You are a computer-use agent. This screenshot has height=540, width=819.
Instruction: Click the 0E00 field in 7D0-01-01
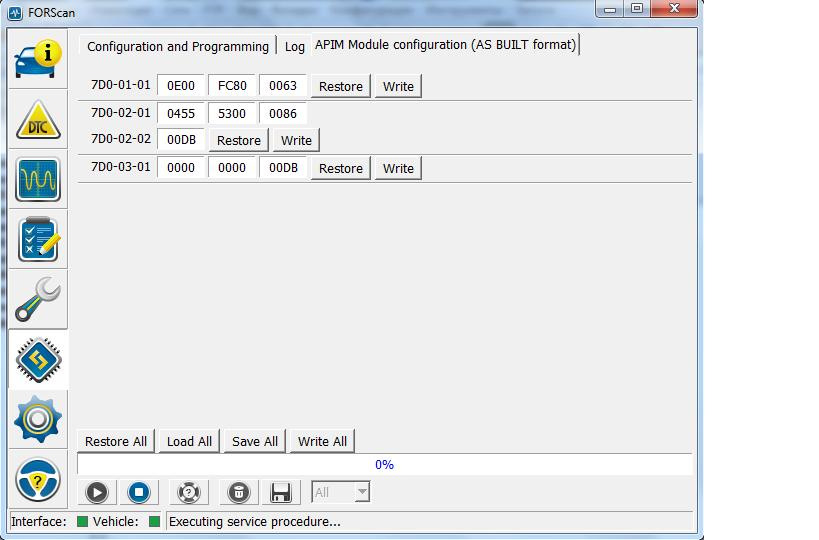coord(181,86)
